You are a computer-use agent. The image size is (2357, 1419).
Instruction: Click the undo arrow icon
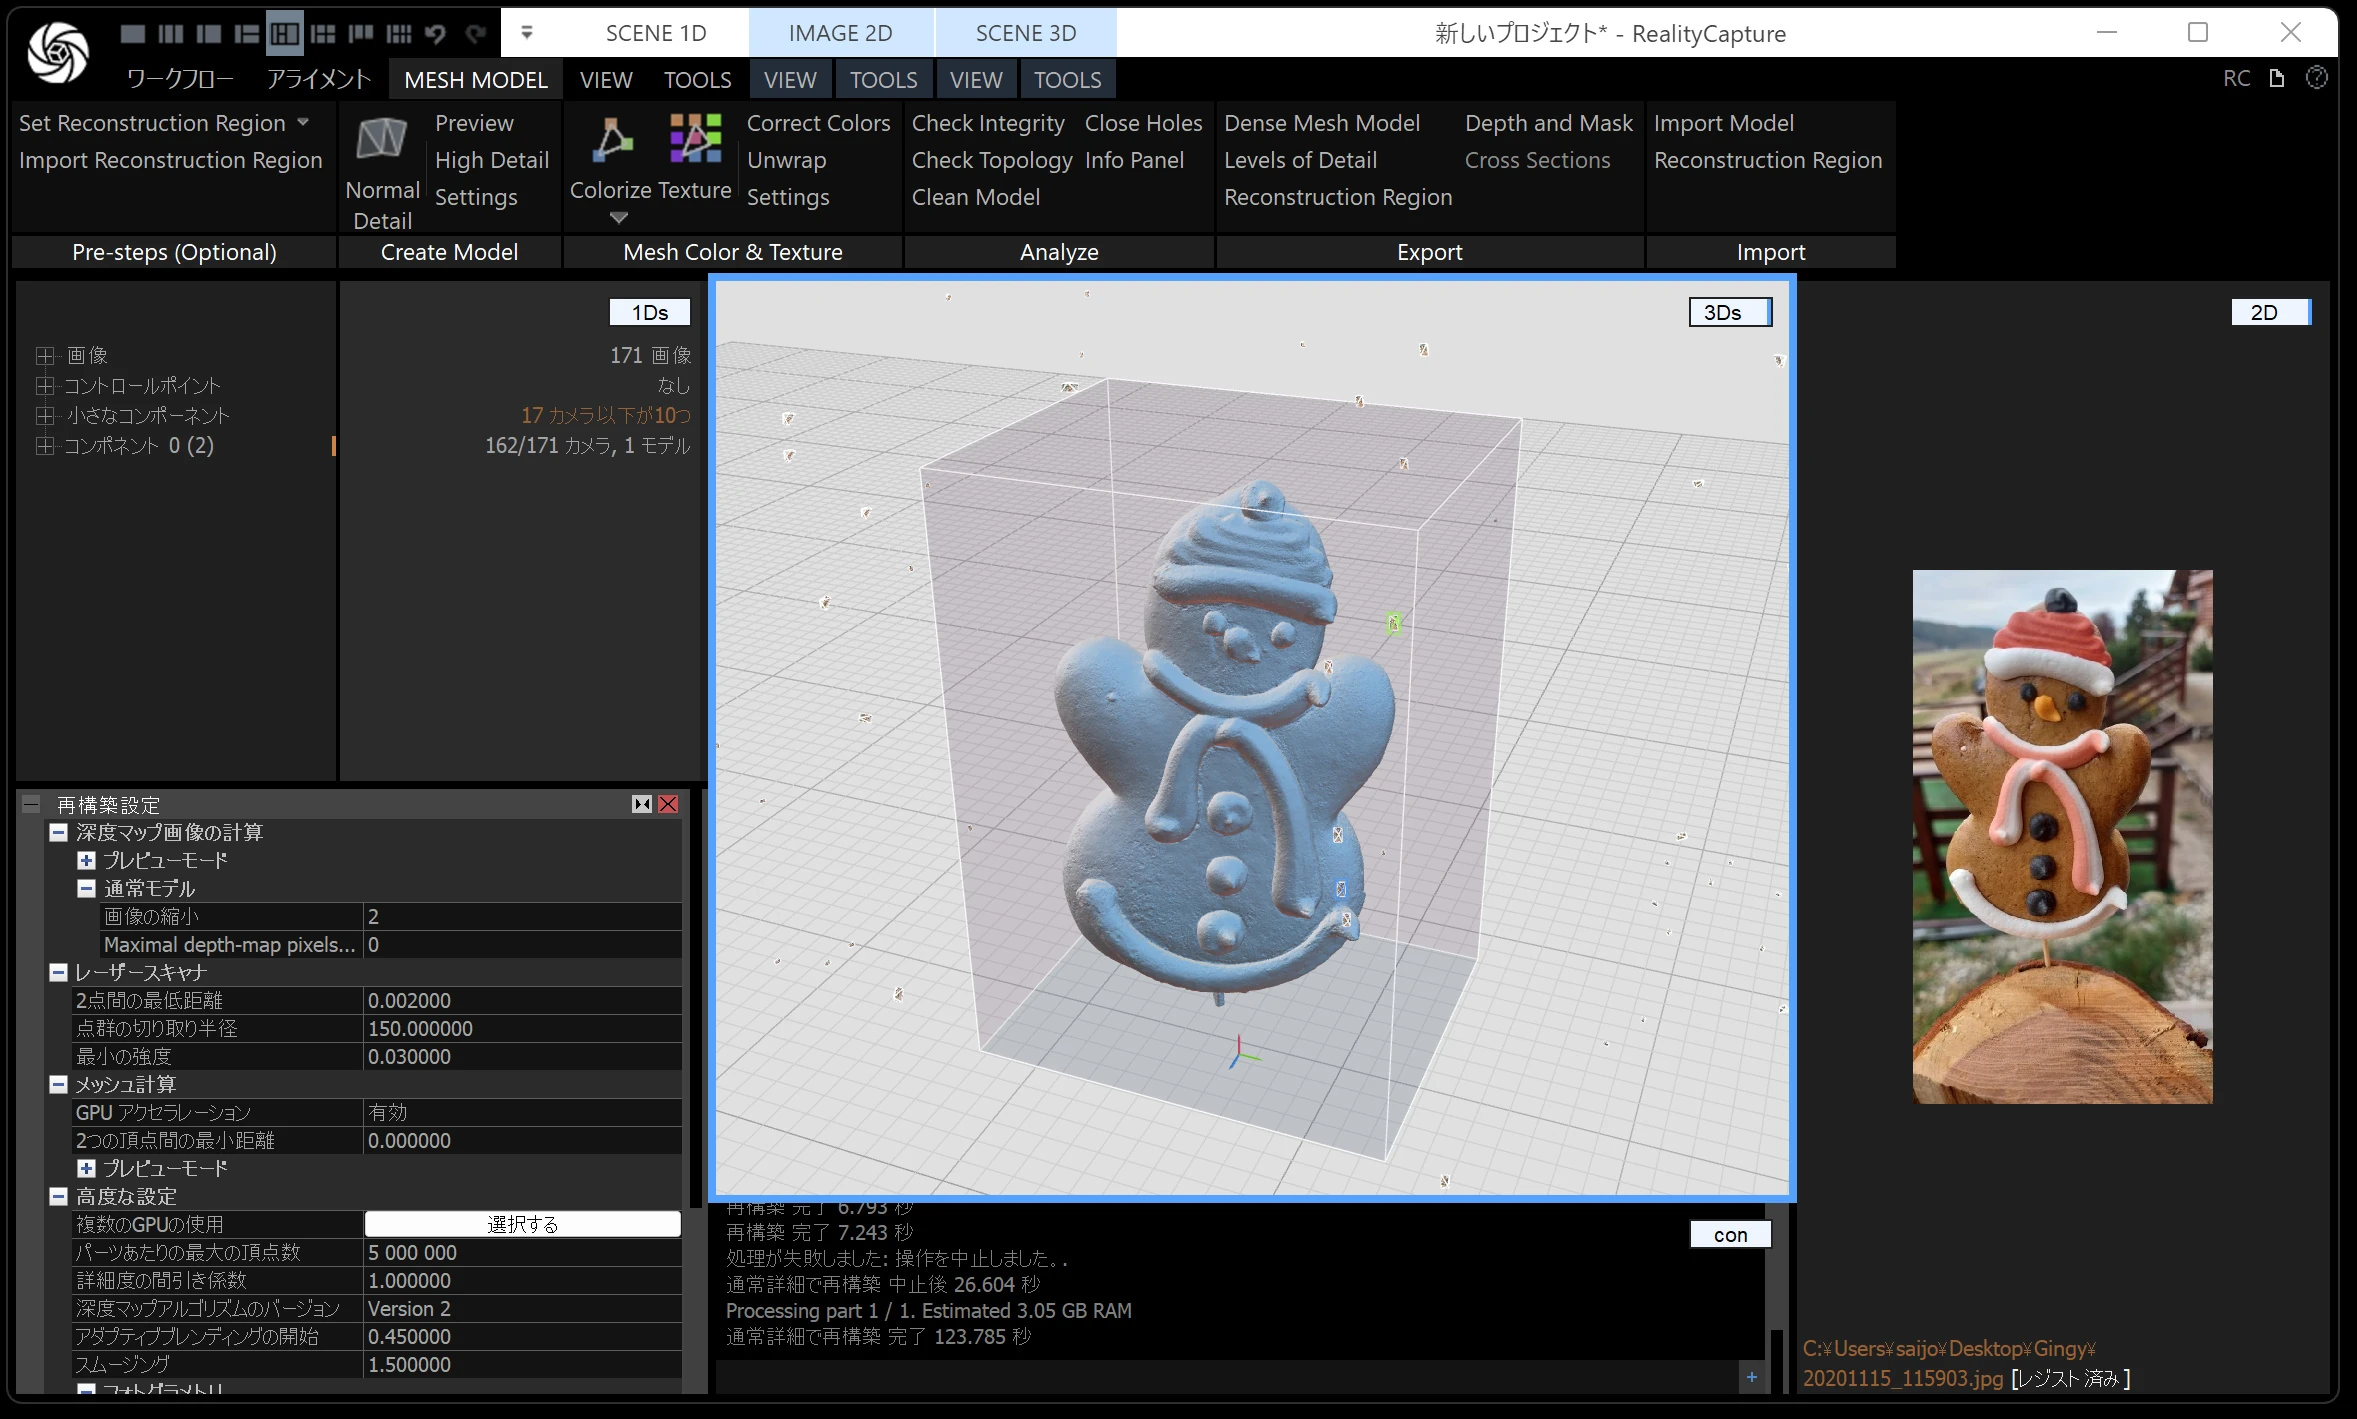pos(435,34)
